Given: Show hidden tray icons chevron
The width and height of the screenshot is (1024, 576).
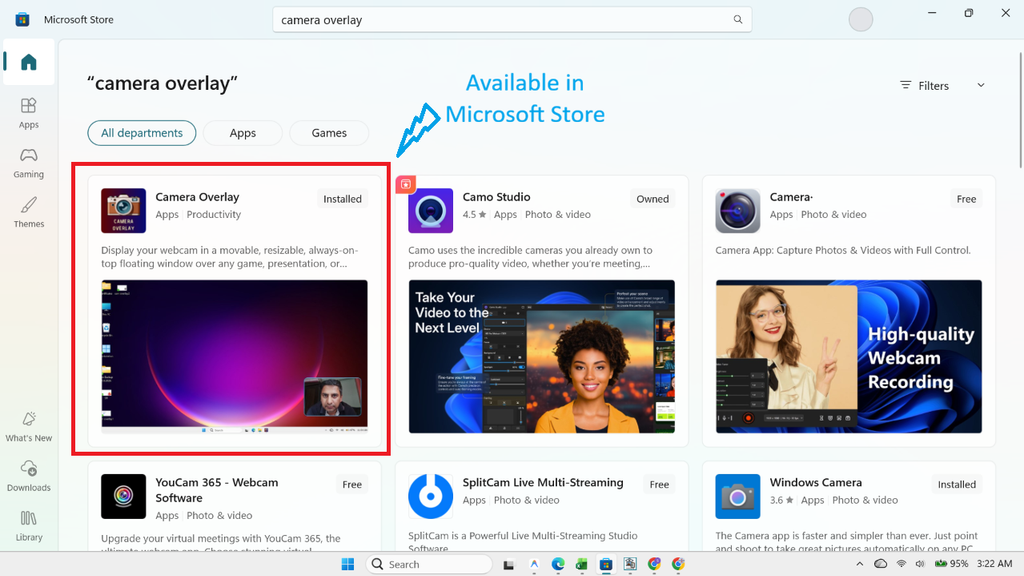Looking at the screenshot, I should pos(859,564).
